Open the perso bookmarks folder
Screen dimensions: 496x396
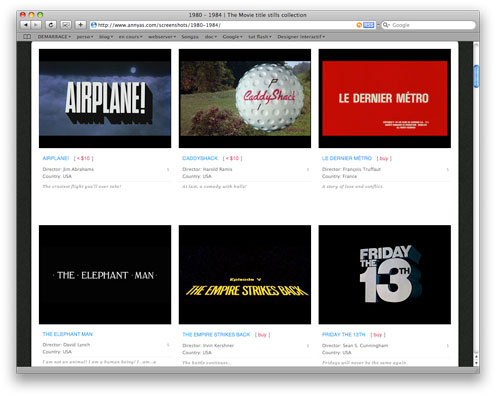85,37
